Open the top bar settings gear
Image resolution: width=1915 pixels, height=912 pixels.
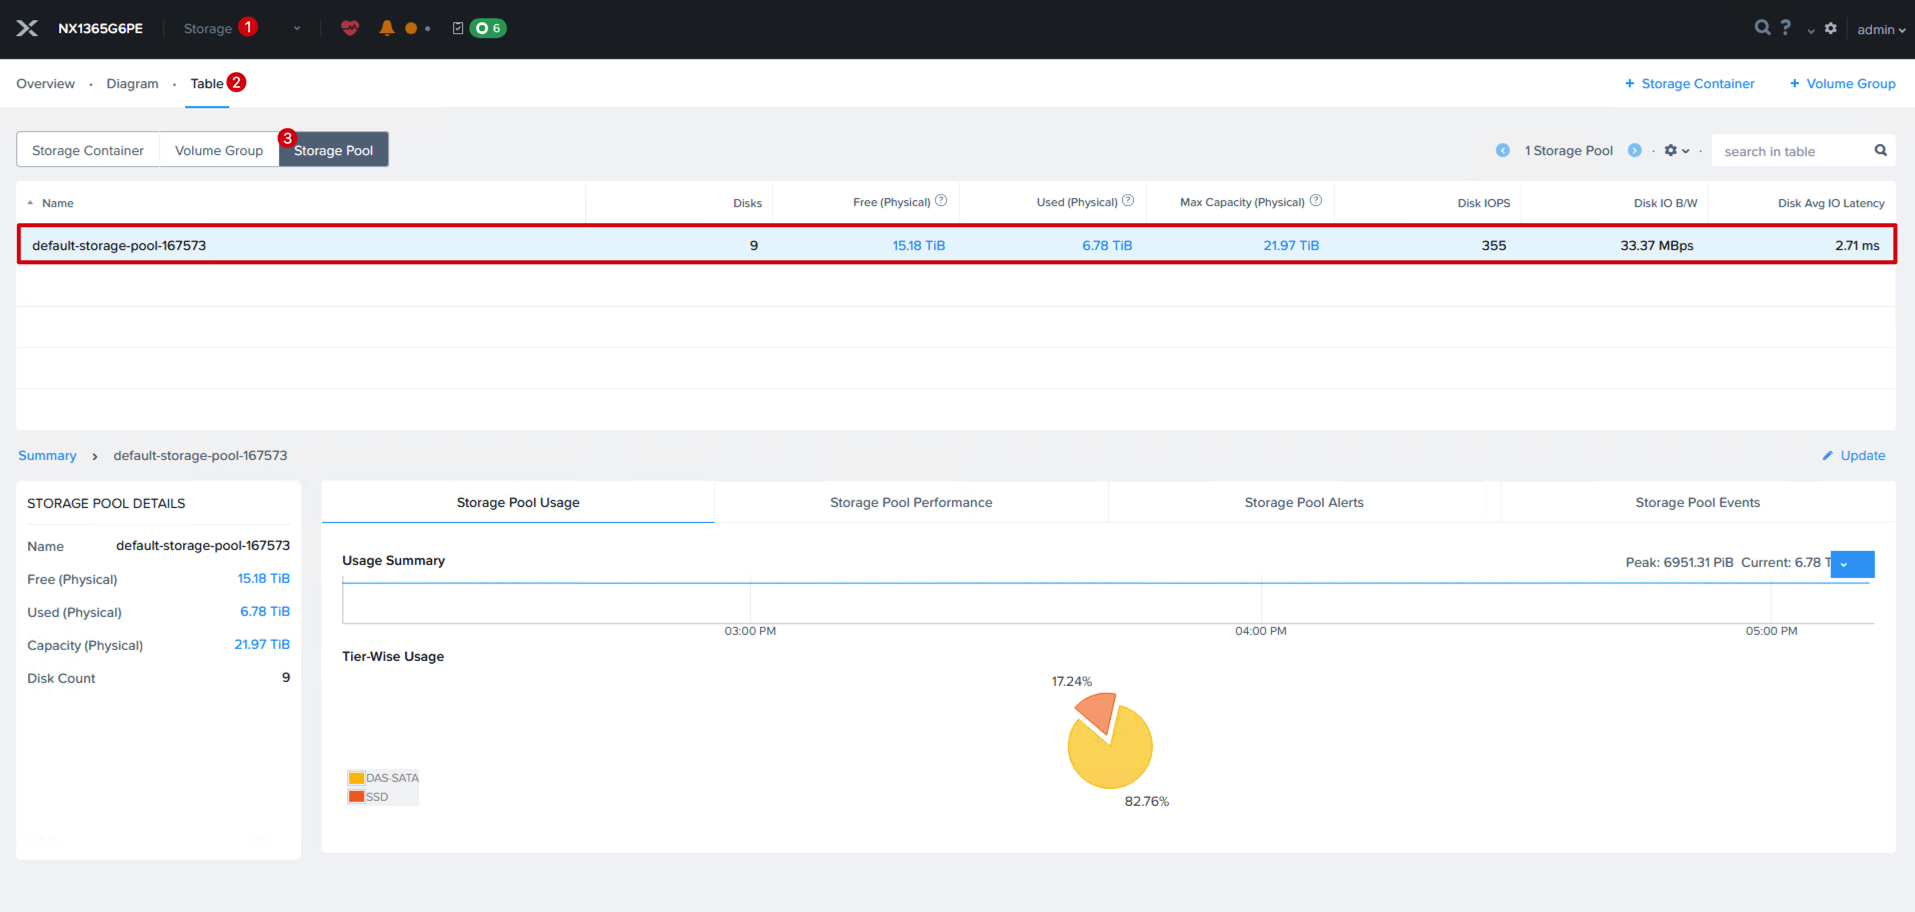point(1831,28)
